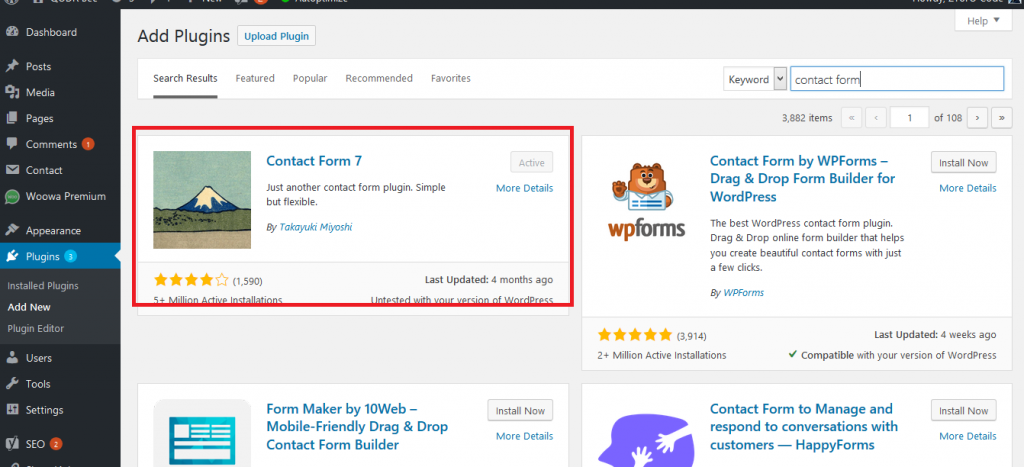Open More Details for HappyForms
Viewport: 1024px width, 467px height.
click(968, 436)
